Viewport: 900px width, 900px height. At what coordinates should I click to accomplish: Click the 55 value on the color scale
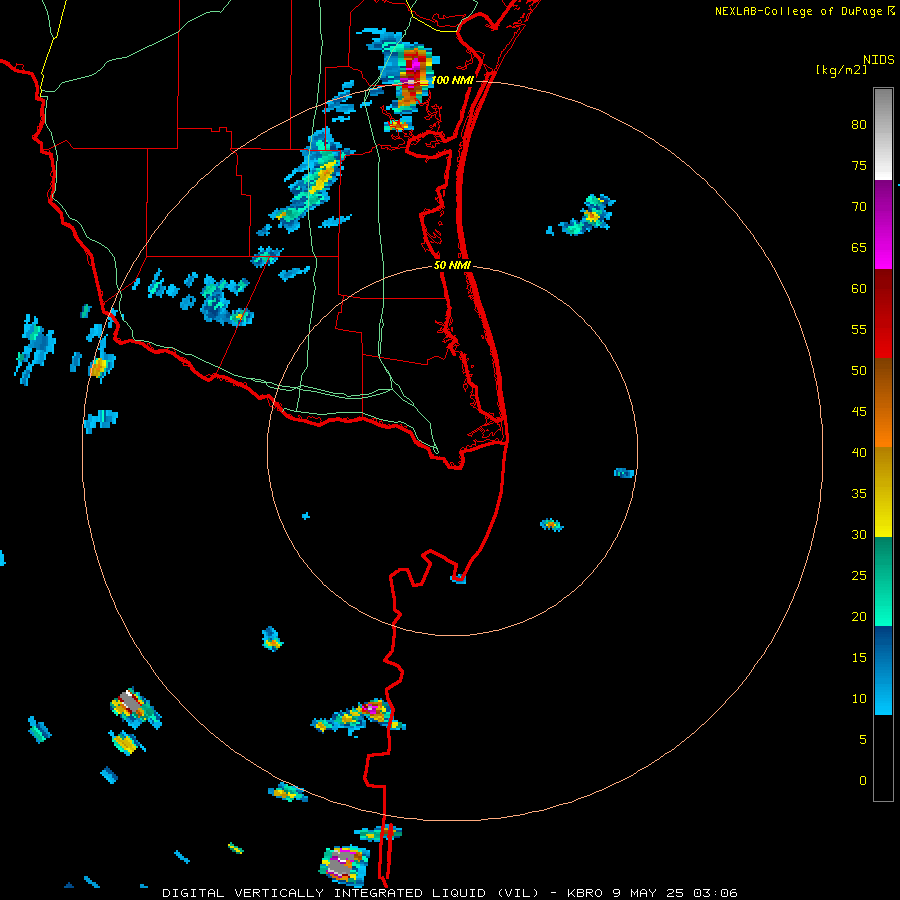coord(859,329)
